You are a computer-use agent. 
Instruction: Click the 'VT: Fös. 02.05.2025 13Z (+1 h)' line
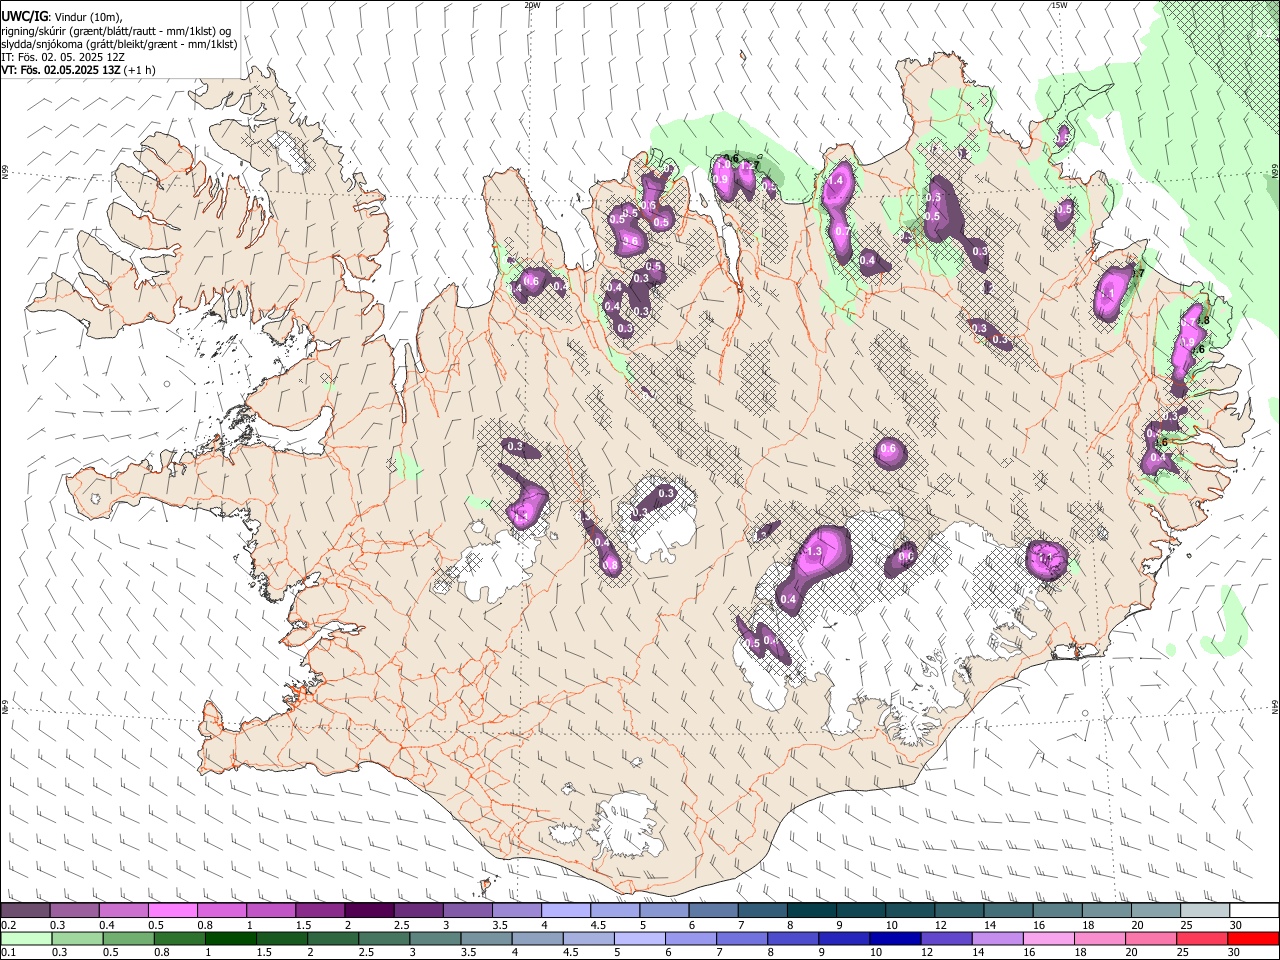(x=78, y=71)
